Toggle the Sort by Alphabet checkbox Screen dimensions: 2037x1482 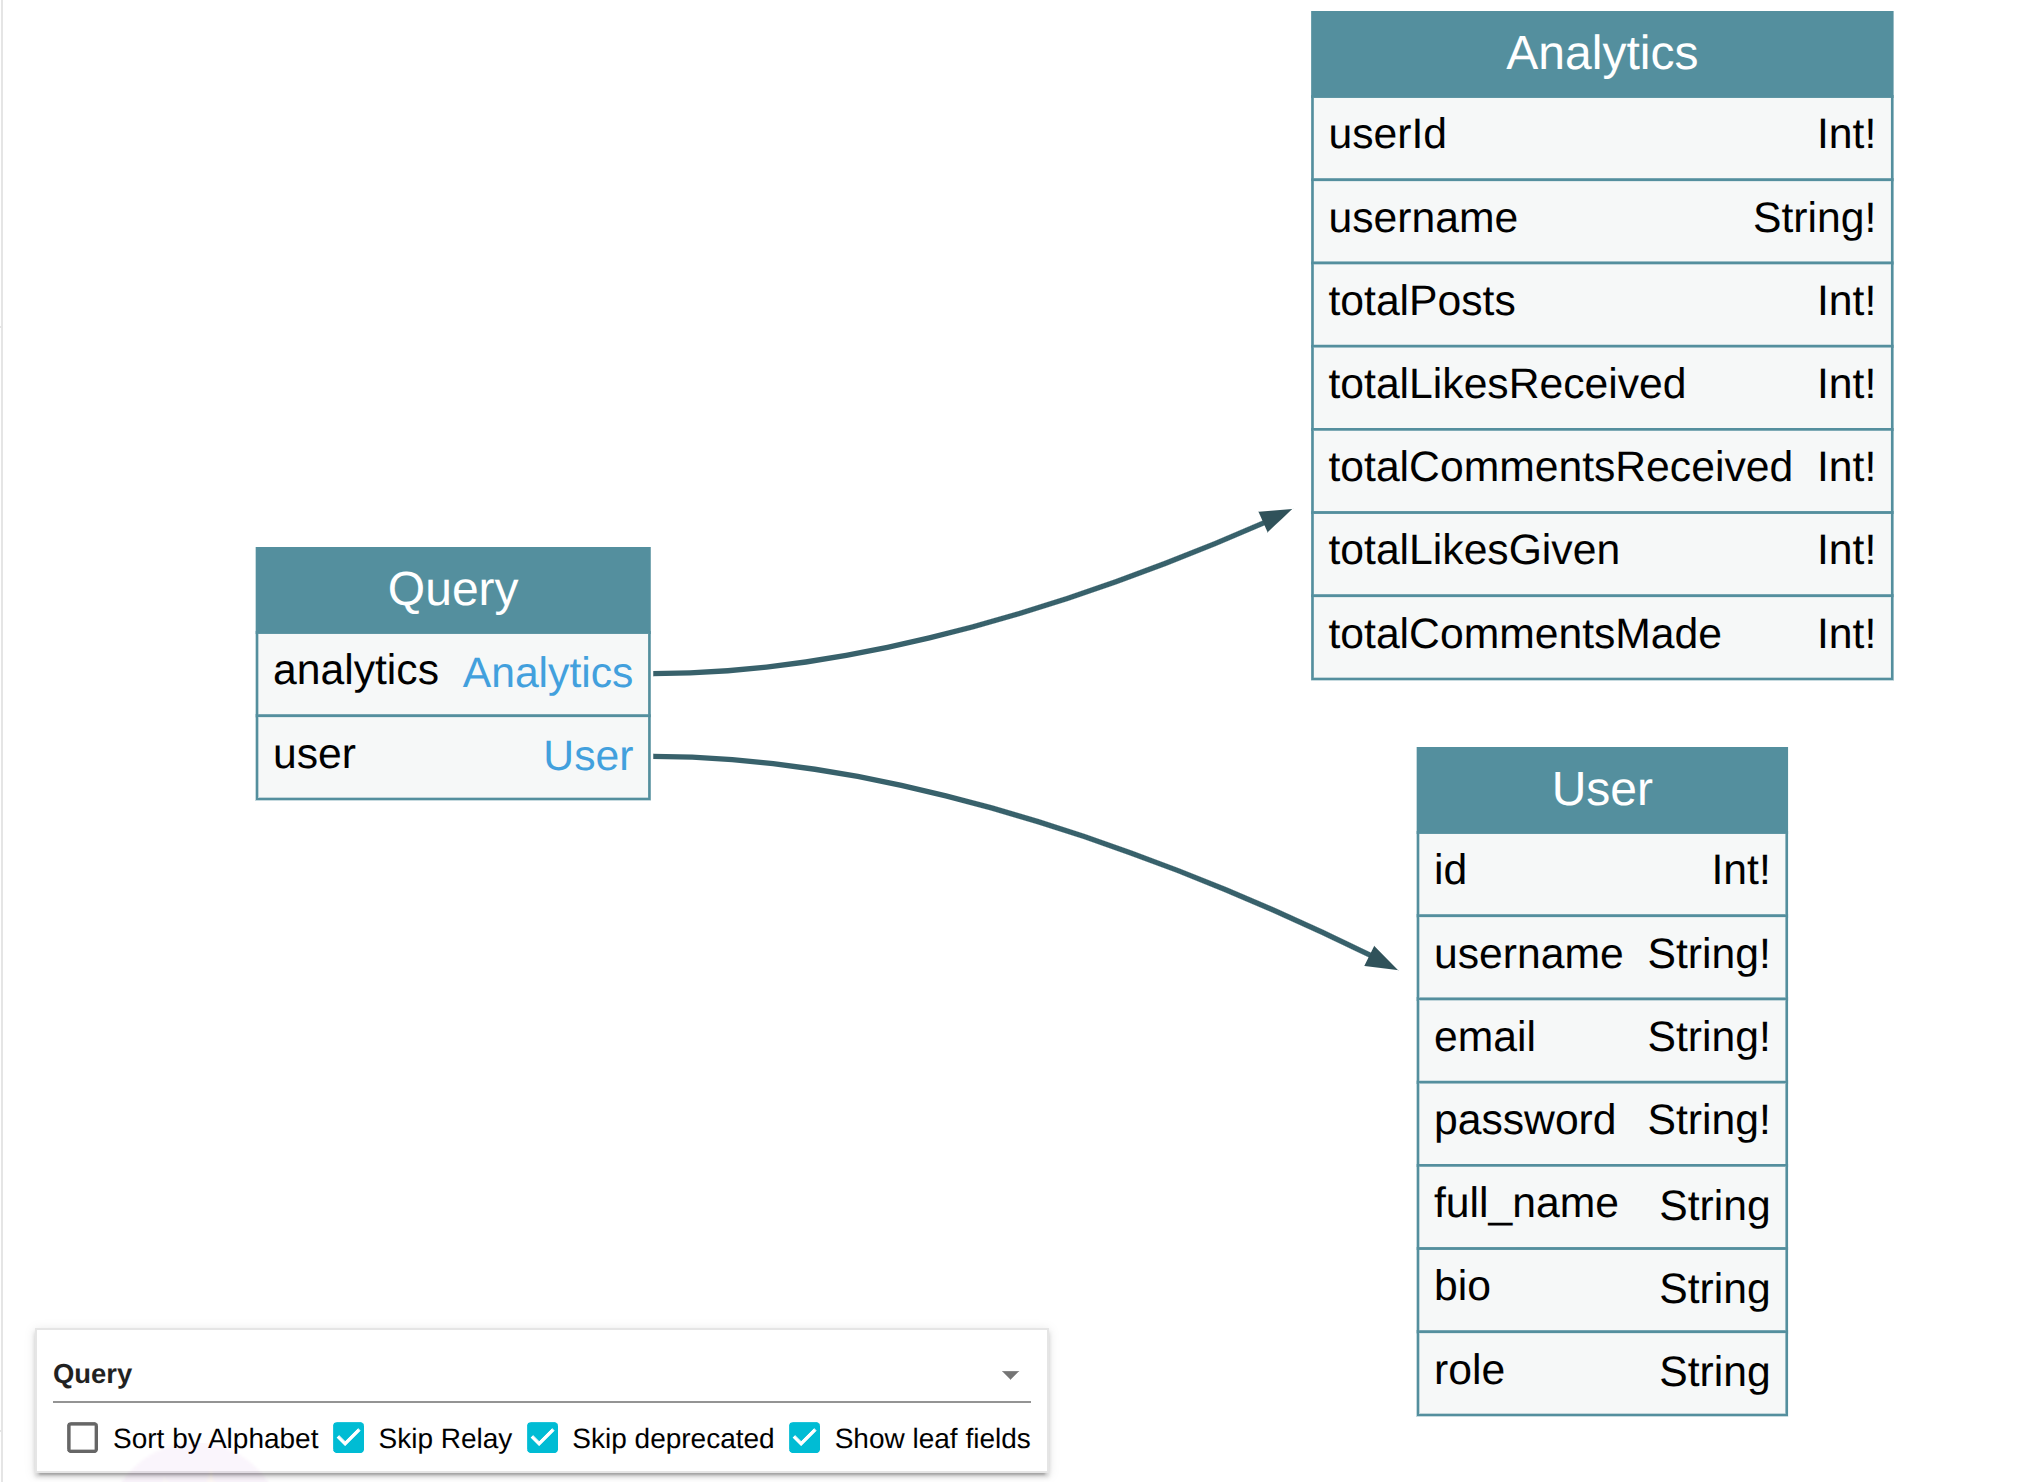pos(83,1438)
